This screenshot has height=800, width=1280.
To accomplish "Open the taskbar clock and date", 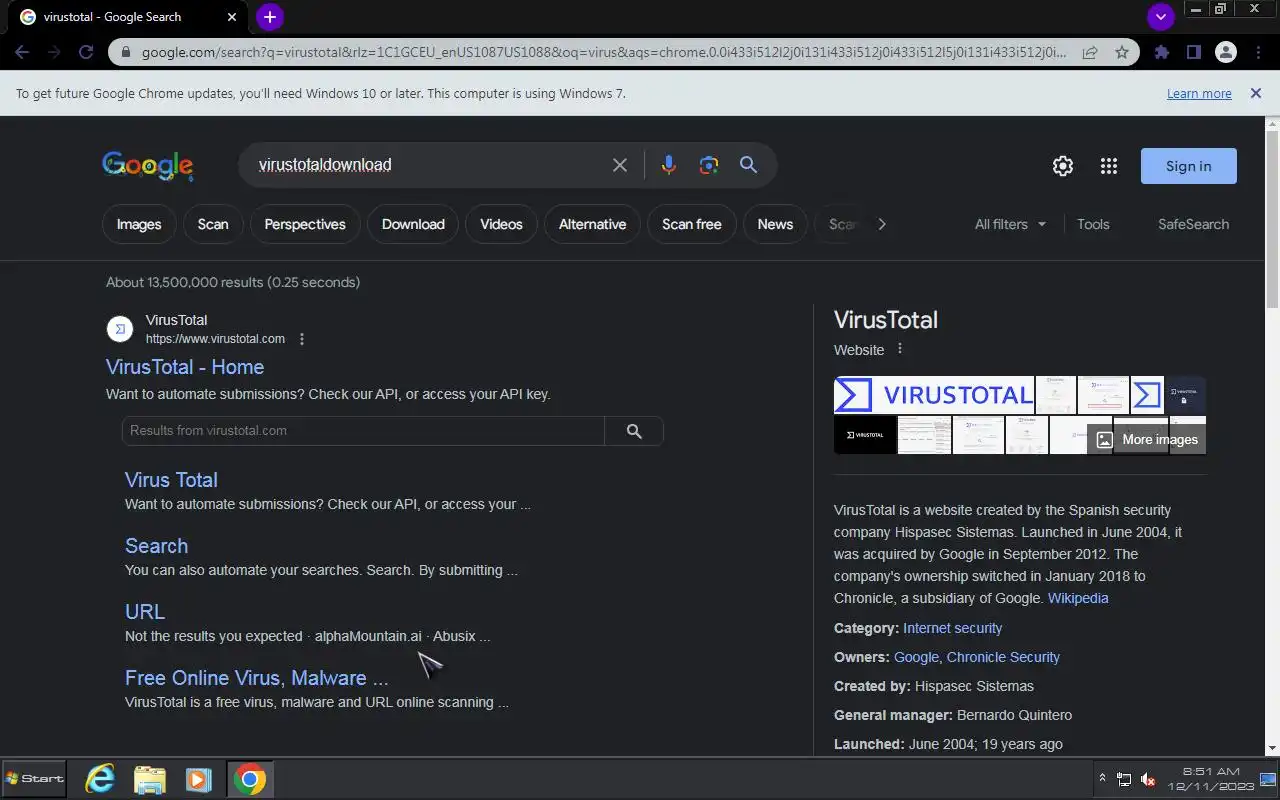I will [1210, 779].
